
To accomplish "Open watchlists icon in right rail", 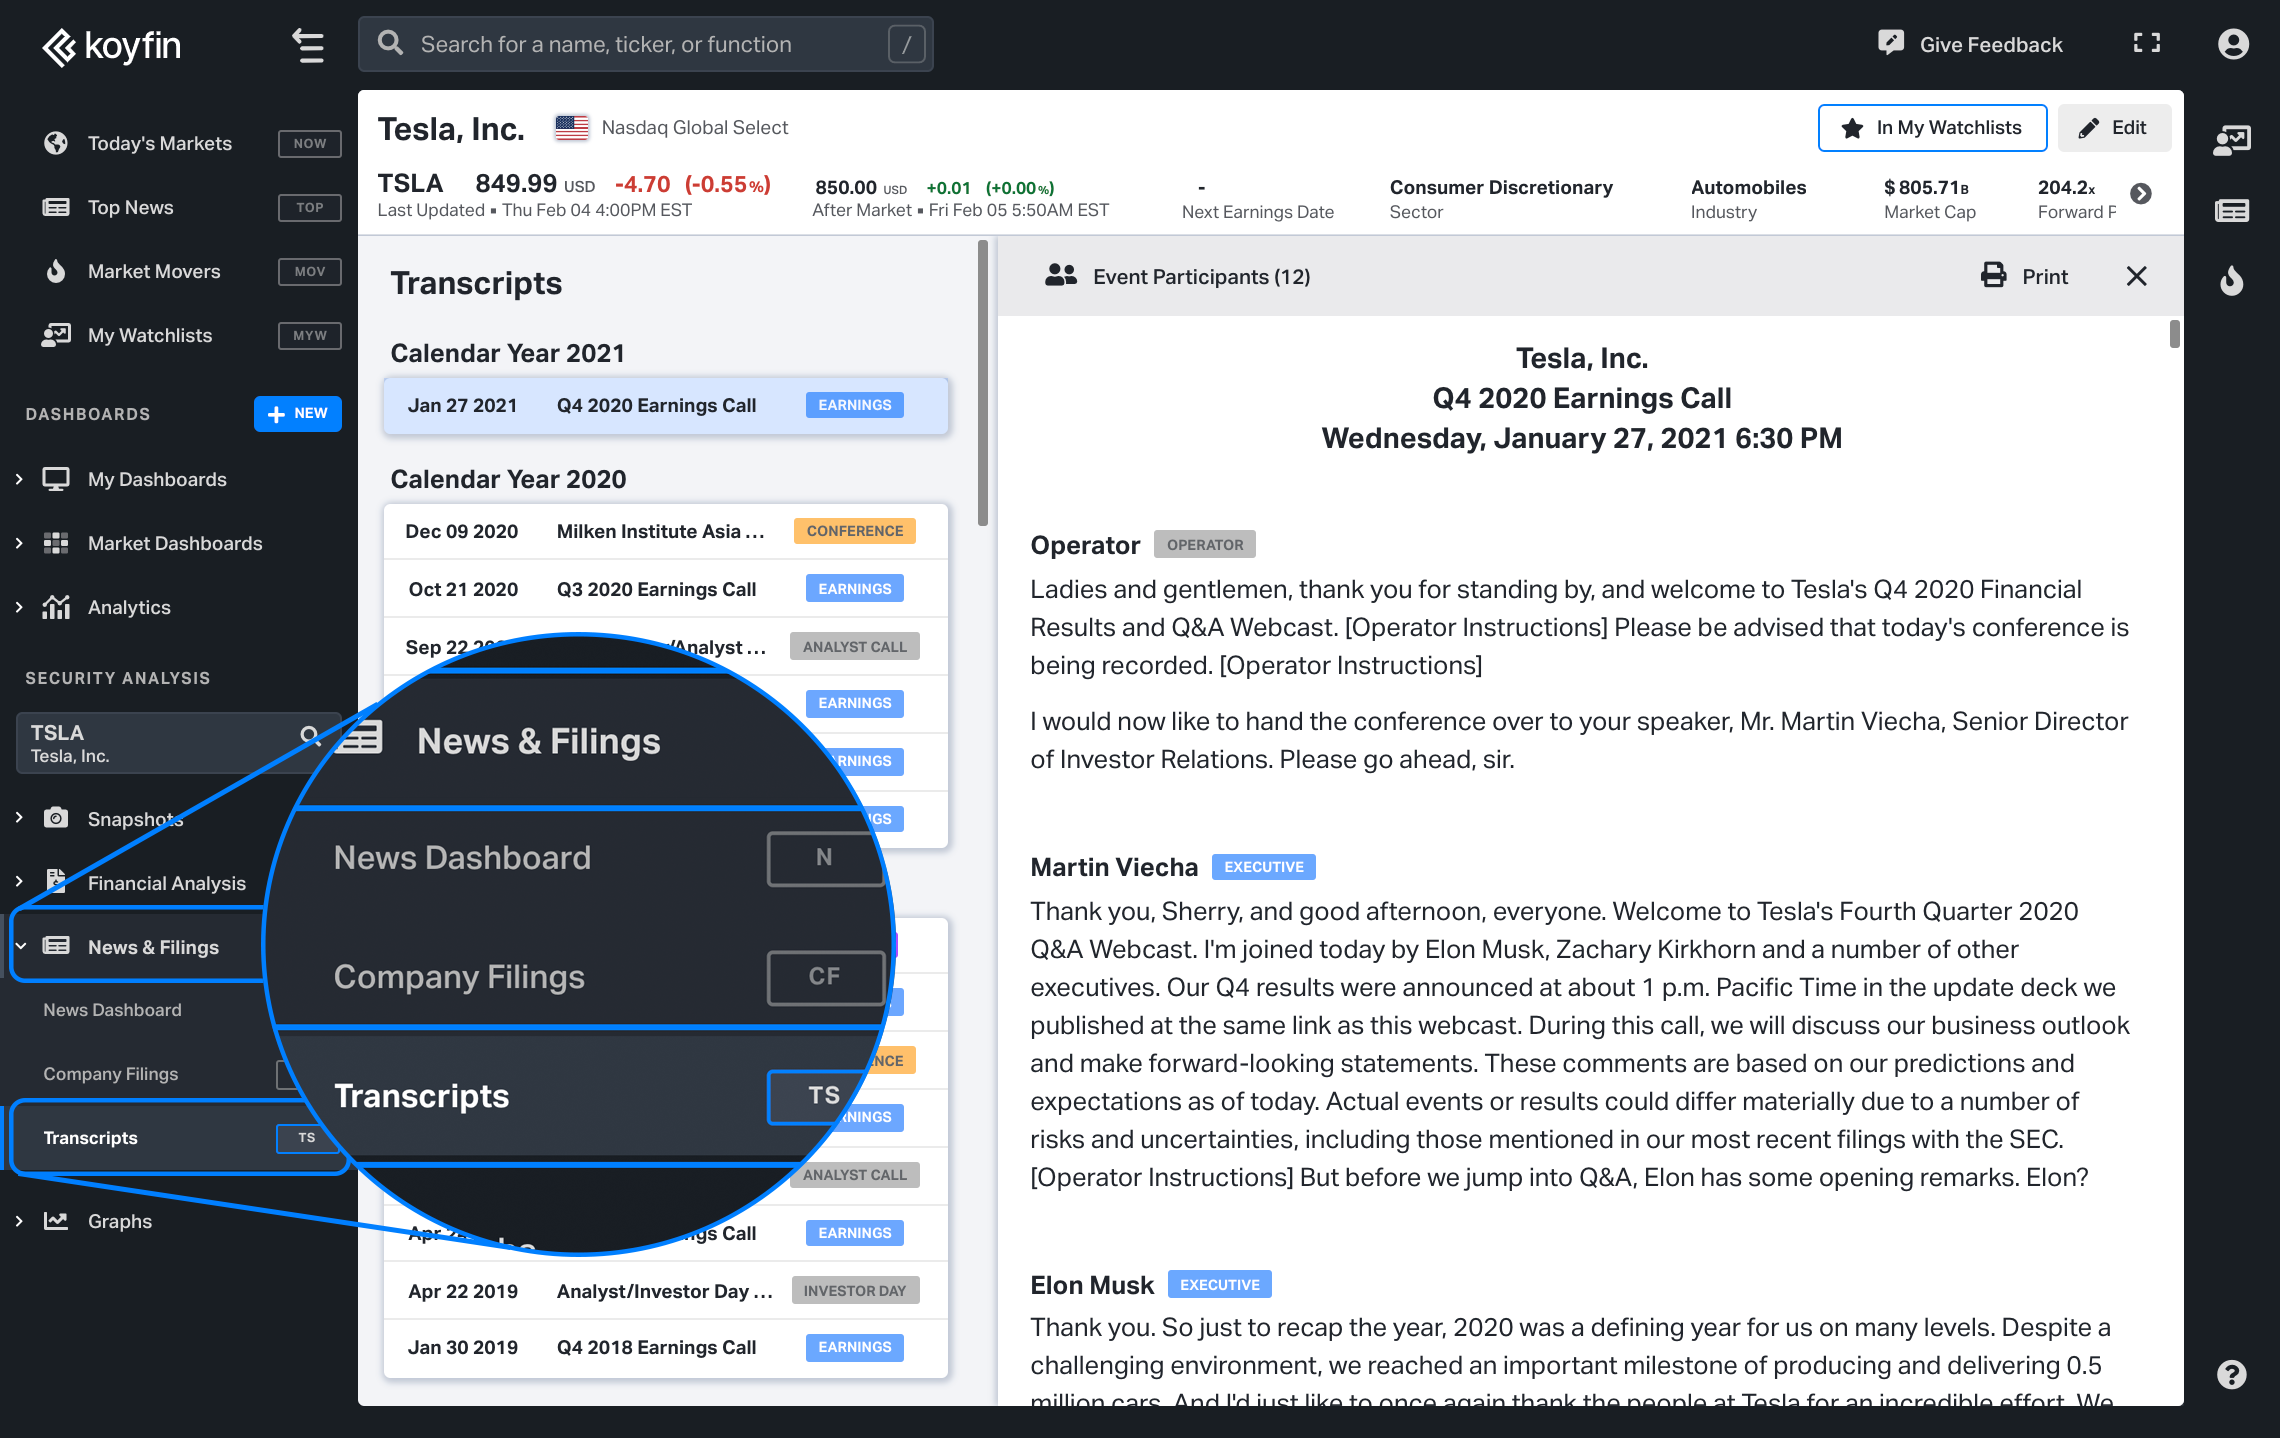I will [2232, 141].
